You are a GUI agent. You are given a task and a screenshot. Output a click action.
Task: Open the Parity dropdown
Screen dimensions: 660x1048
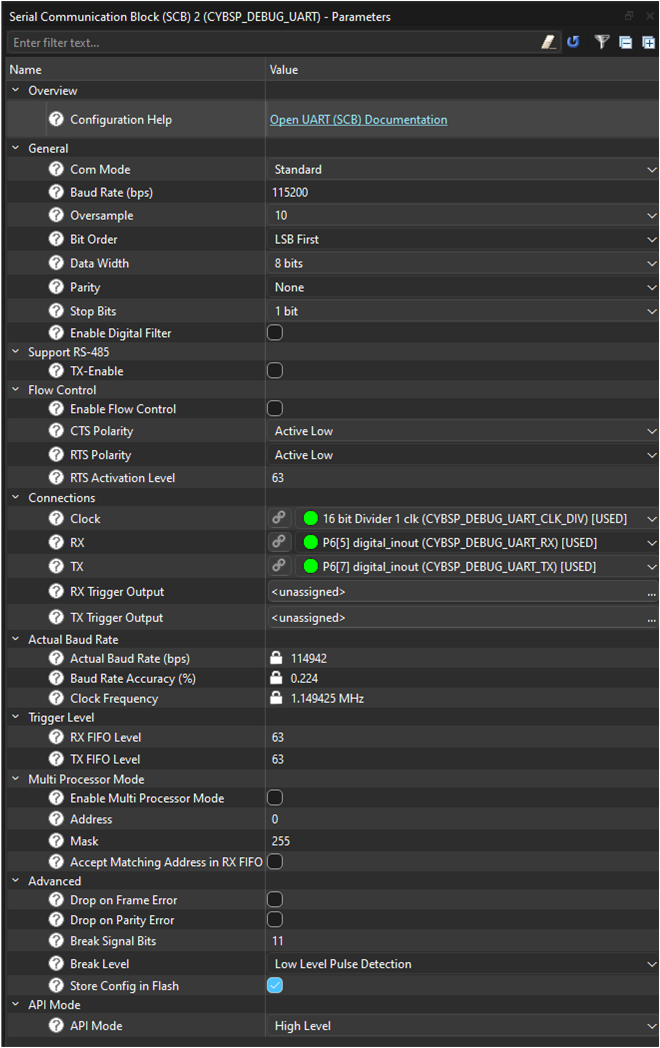pyautogui.click(x=464, y=288)
